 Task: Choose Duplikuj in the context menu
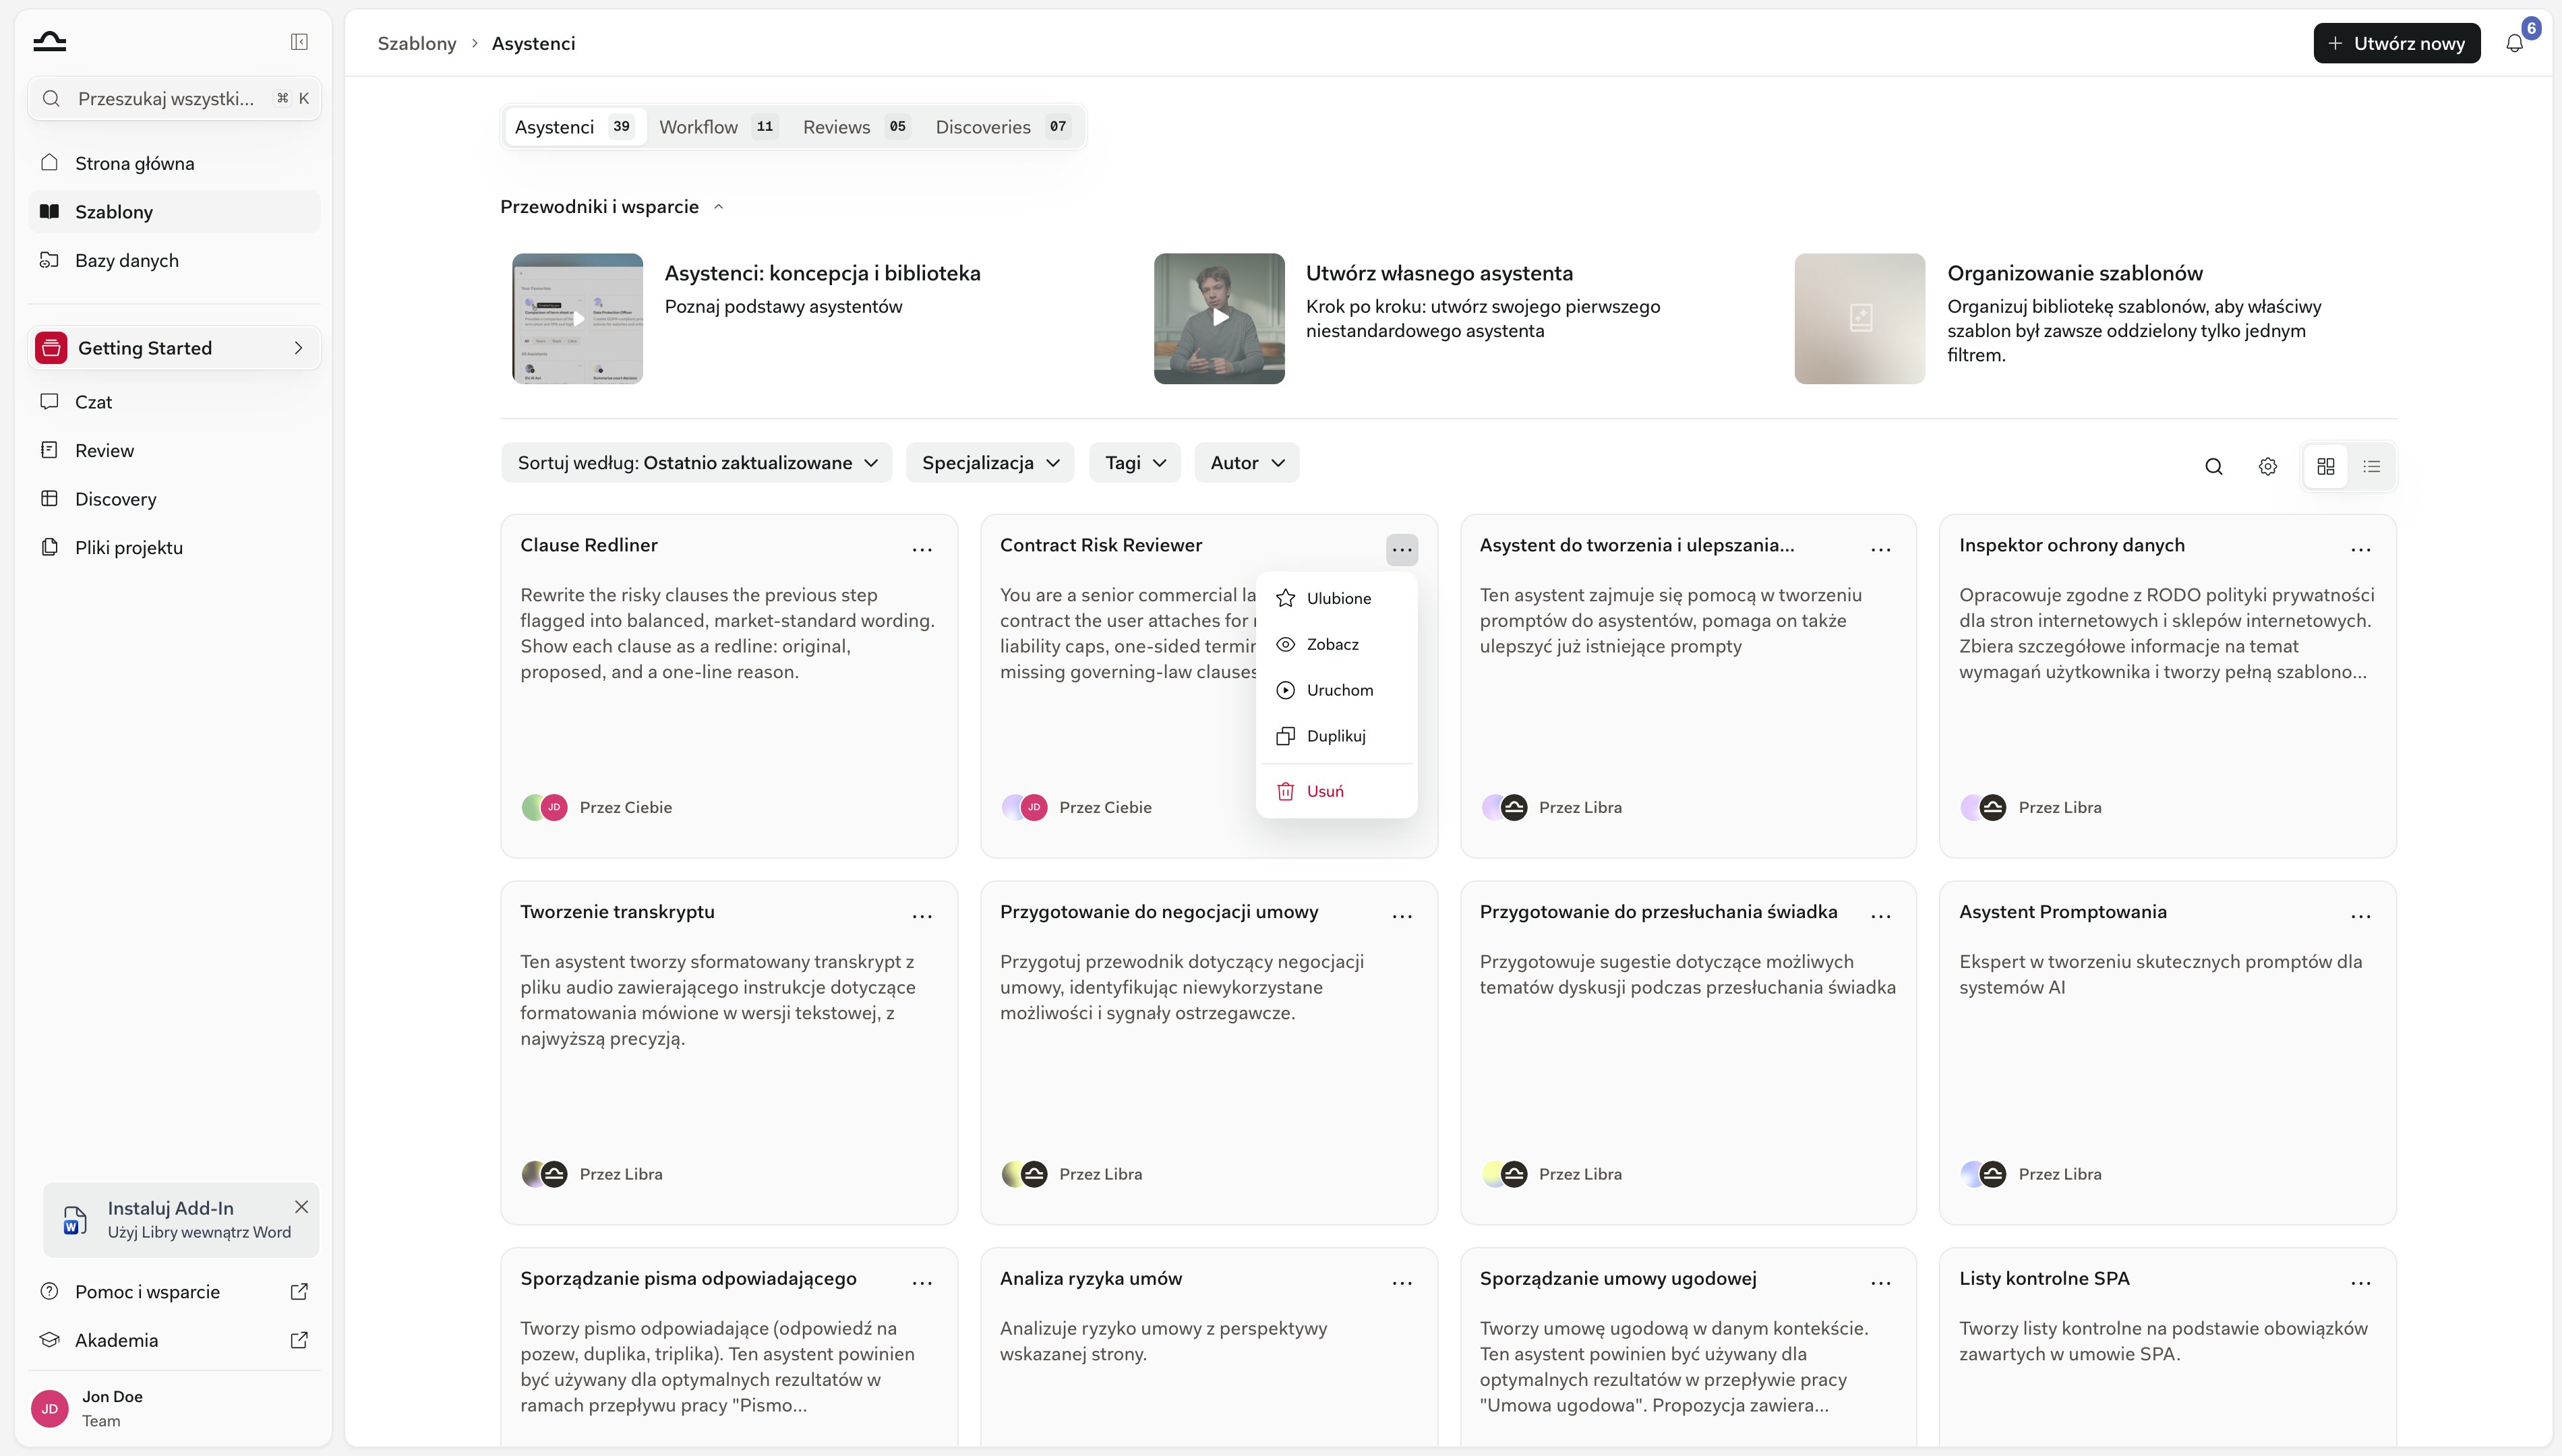point(1336,736)
